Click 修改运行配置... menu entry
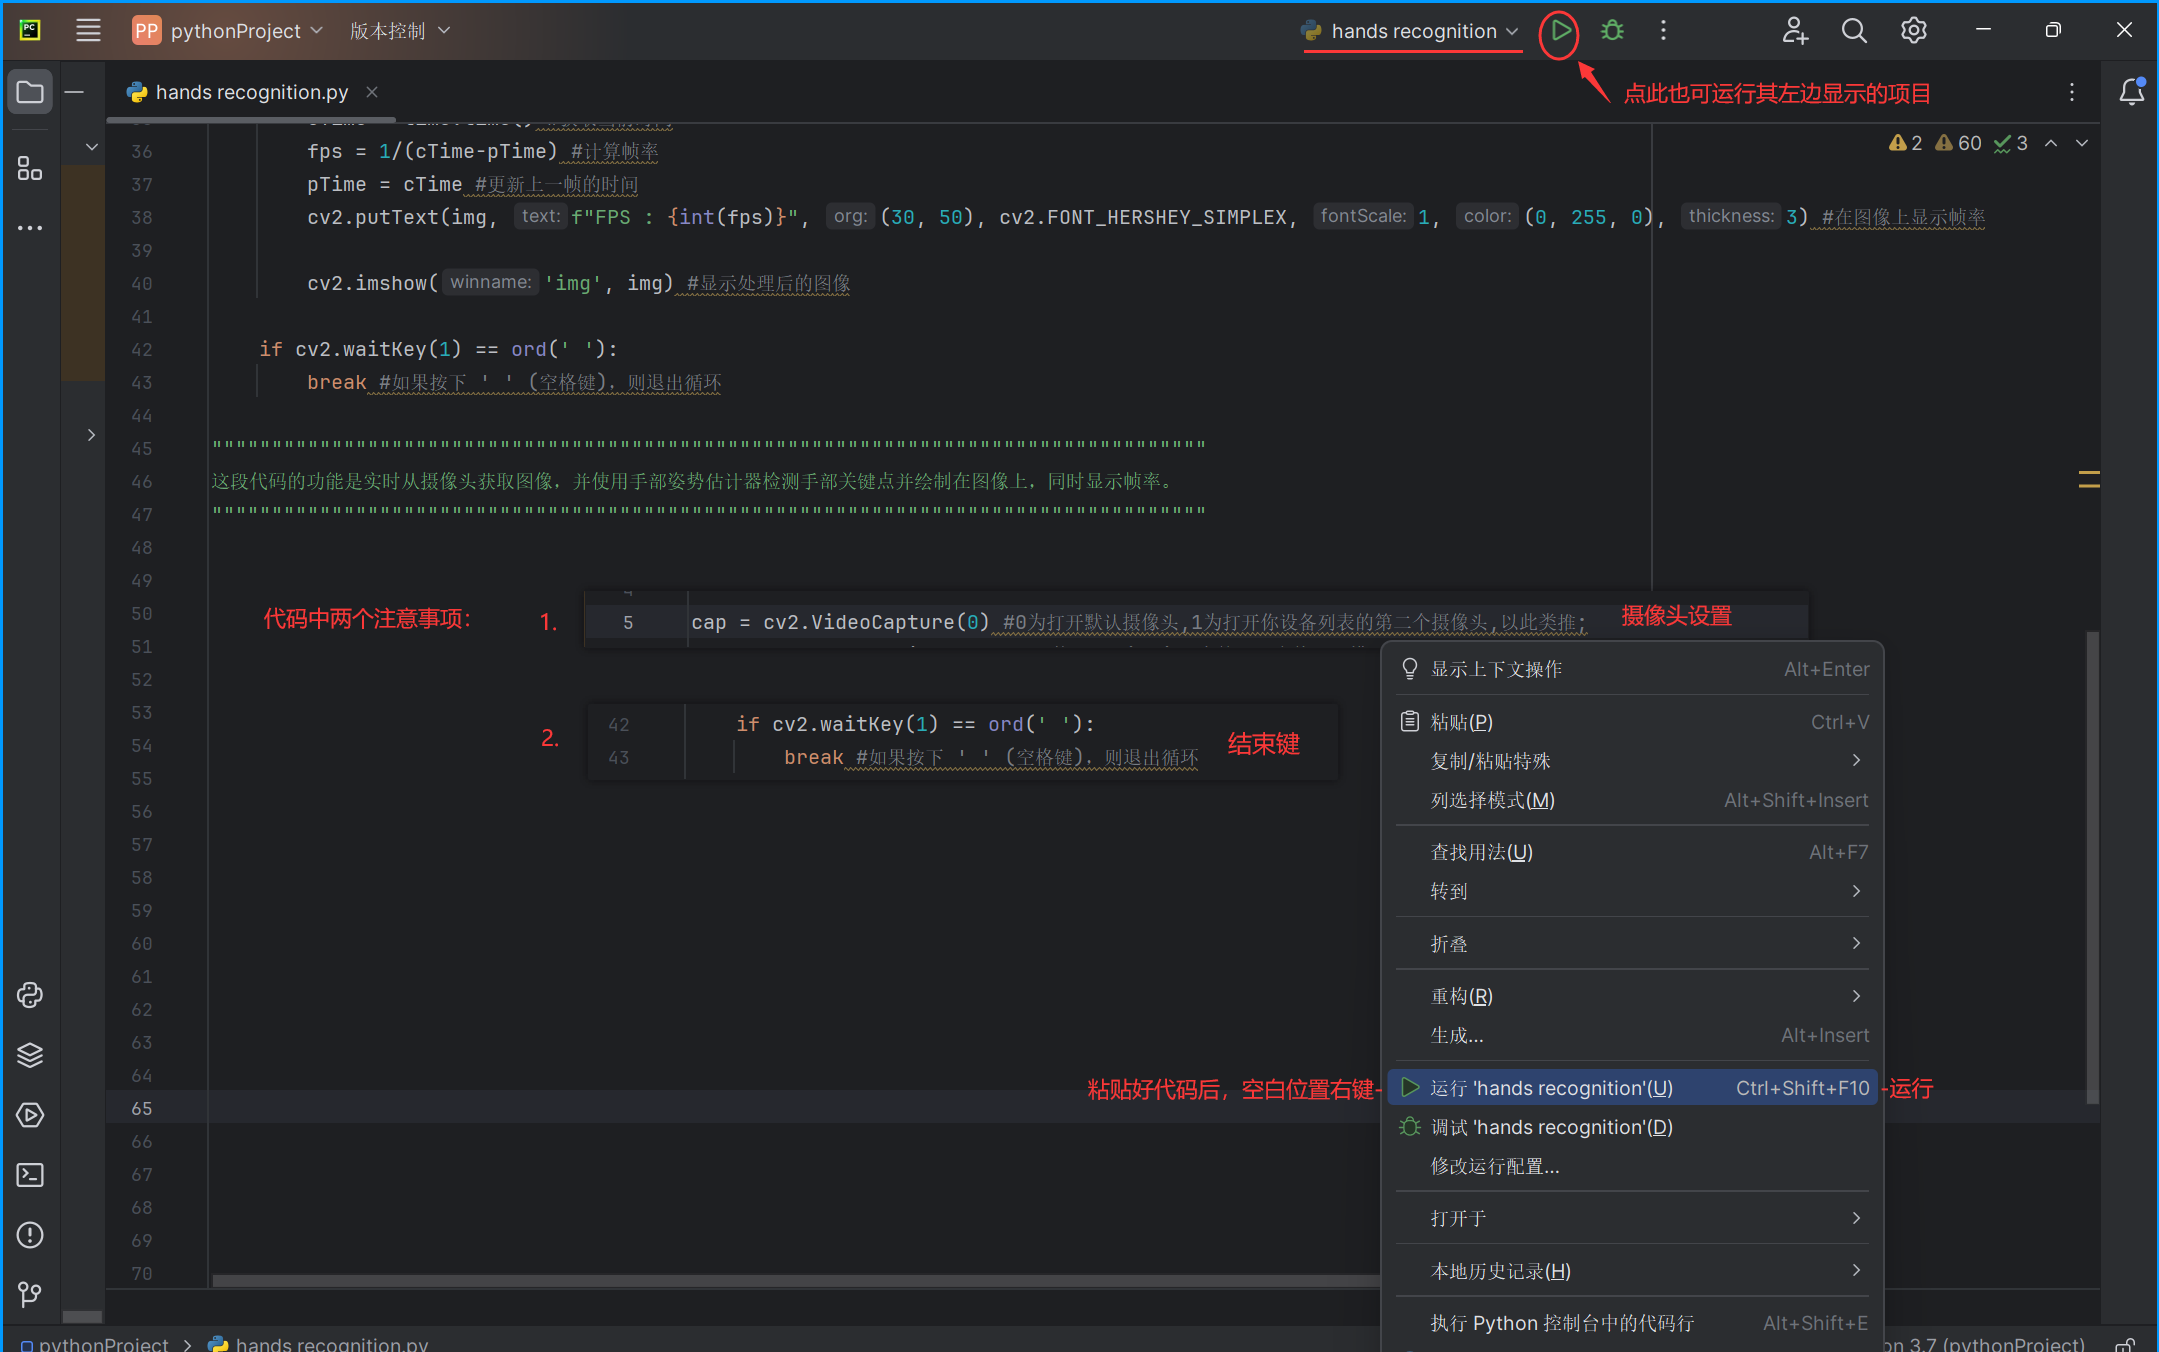2159x1352 pixels. 1494,1166
